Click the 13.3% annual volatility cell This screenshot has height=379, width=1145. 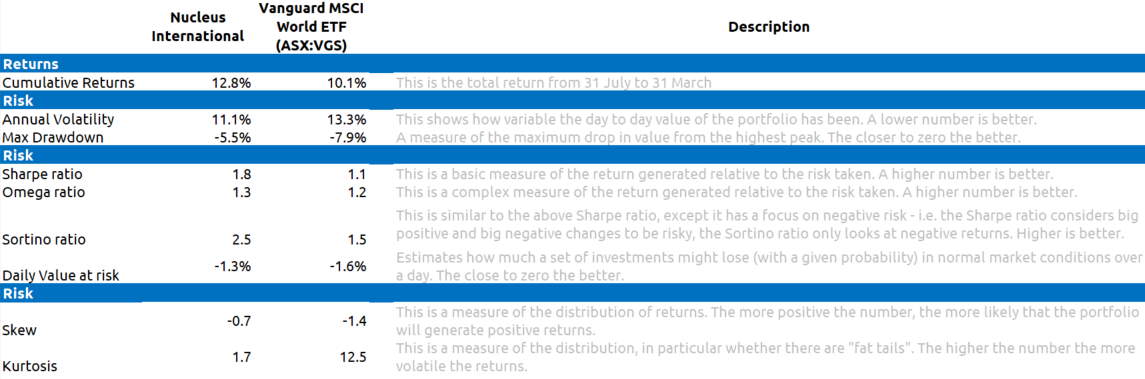[x=348, y=119]
